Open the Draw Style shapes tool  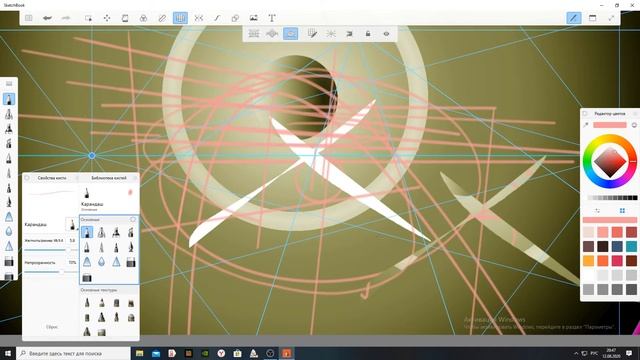pos(235,18)
